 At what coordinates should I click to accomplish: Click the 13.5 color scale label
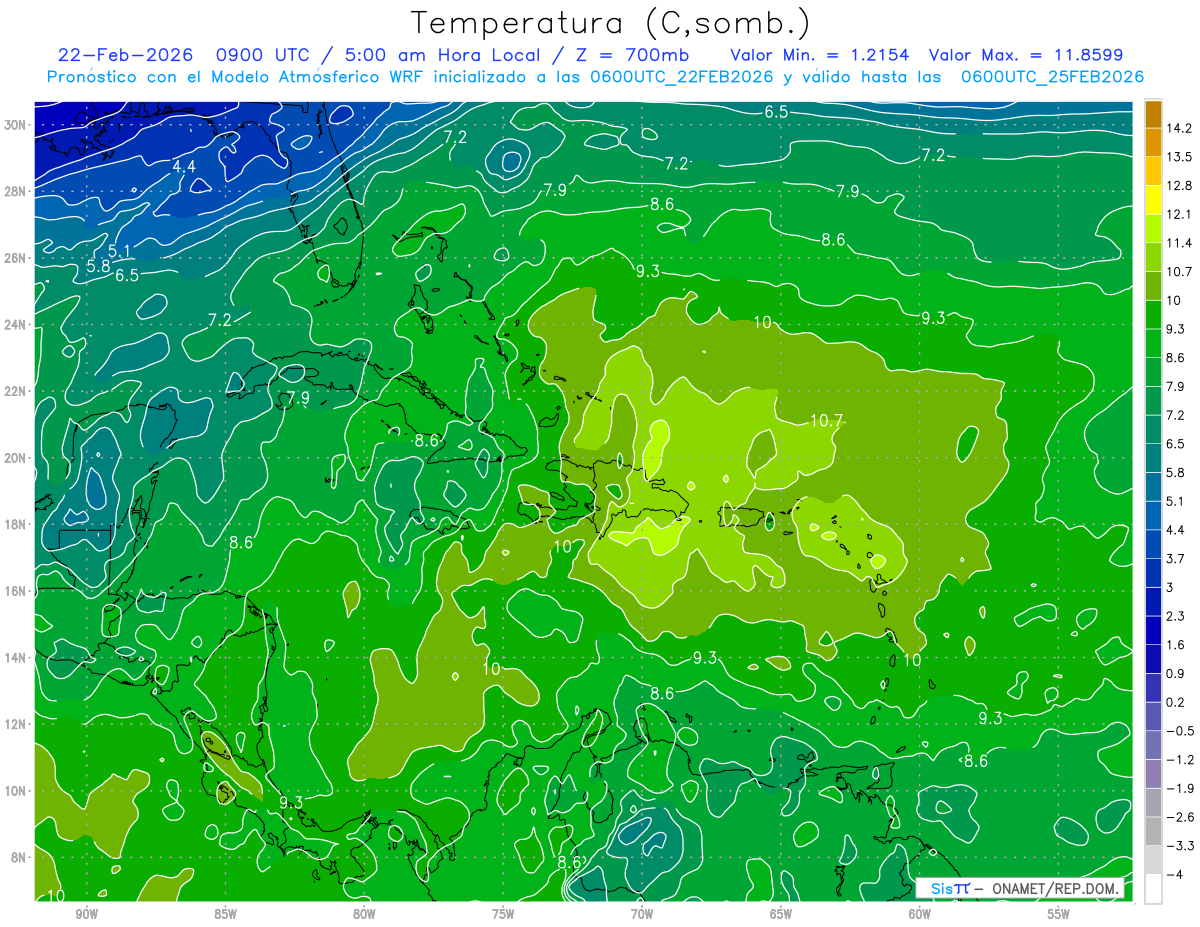click(x=1178, y=157)
